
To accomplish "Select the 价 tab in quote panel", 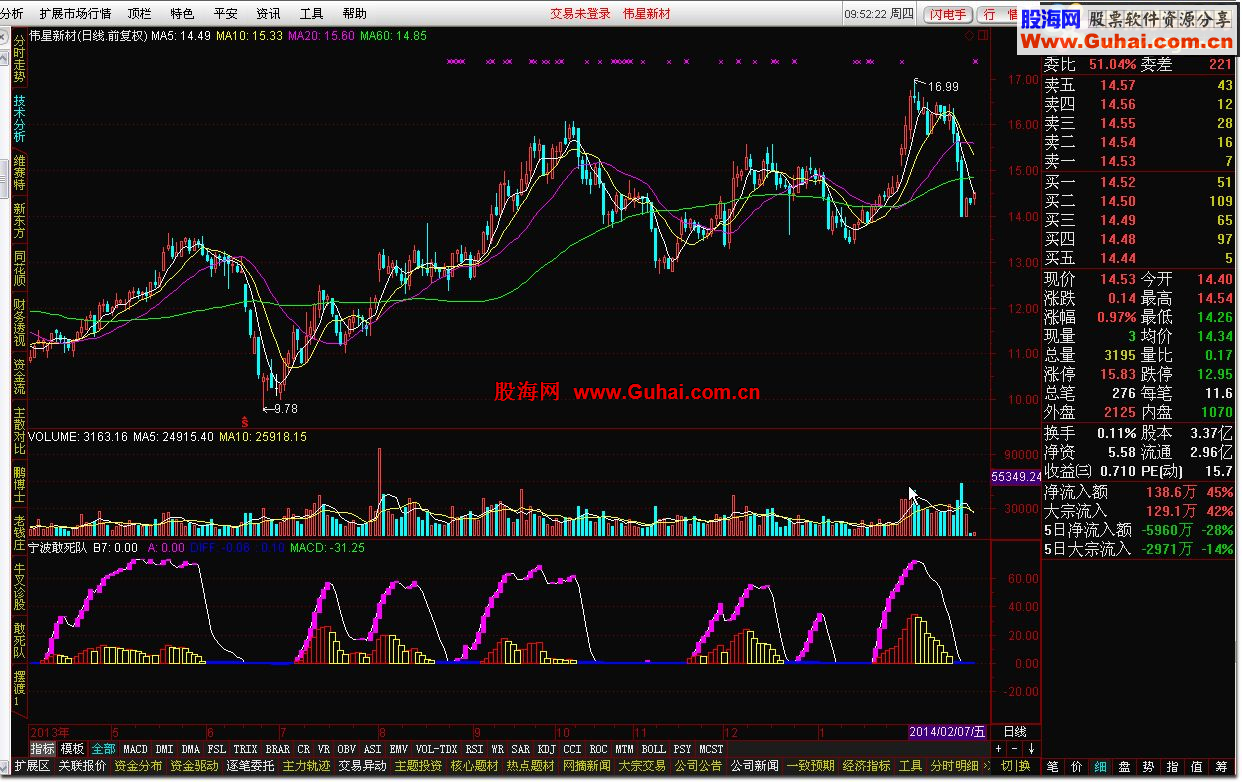I will tap(1076, 767).
